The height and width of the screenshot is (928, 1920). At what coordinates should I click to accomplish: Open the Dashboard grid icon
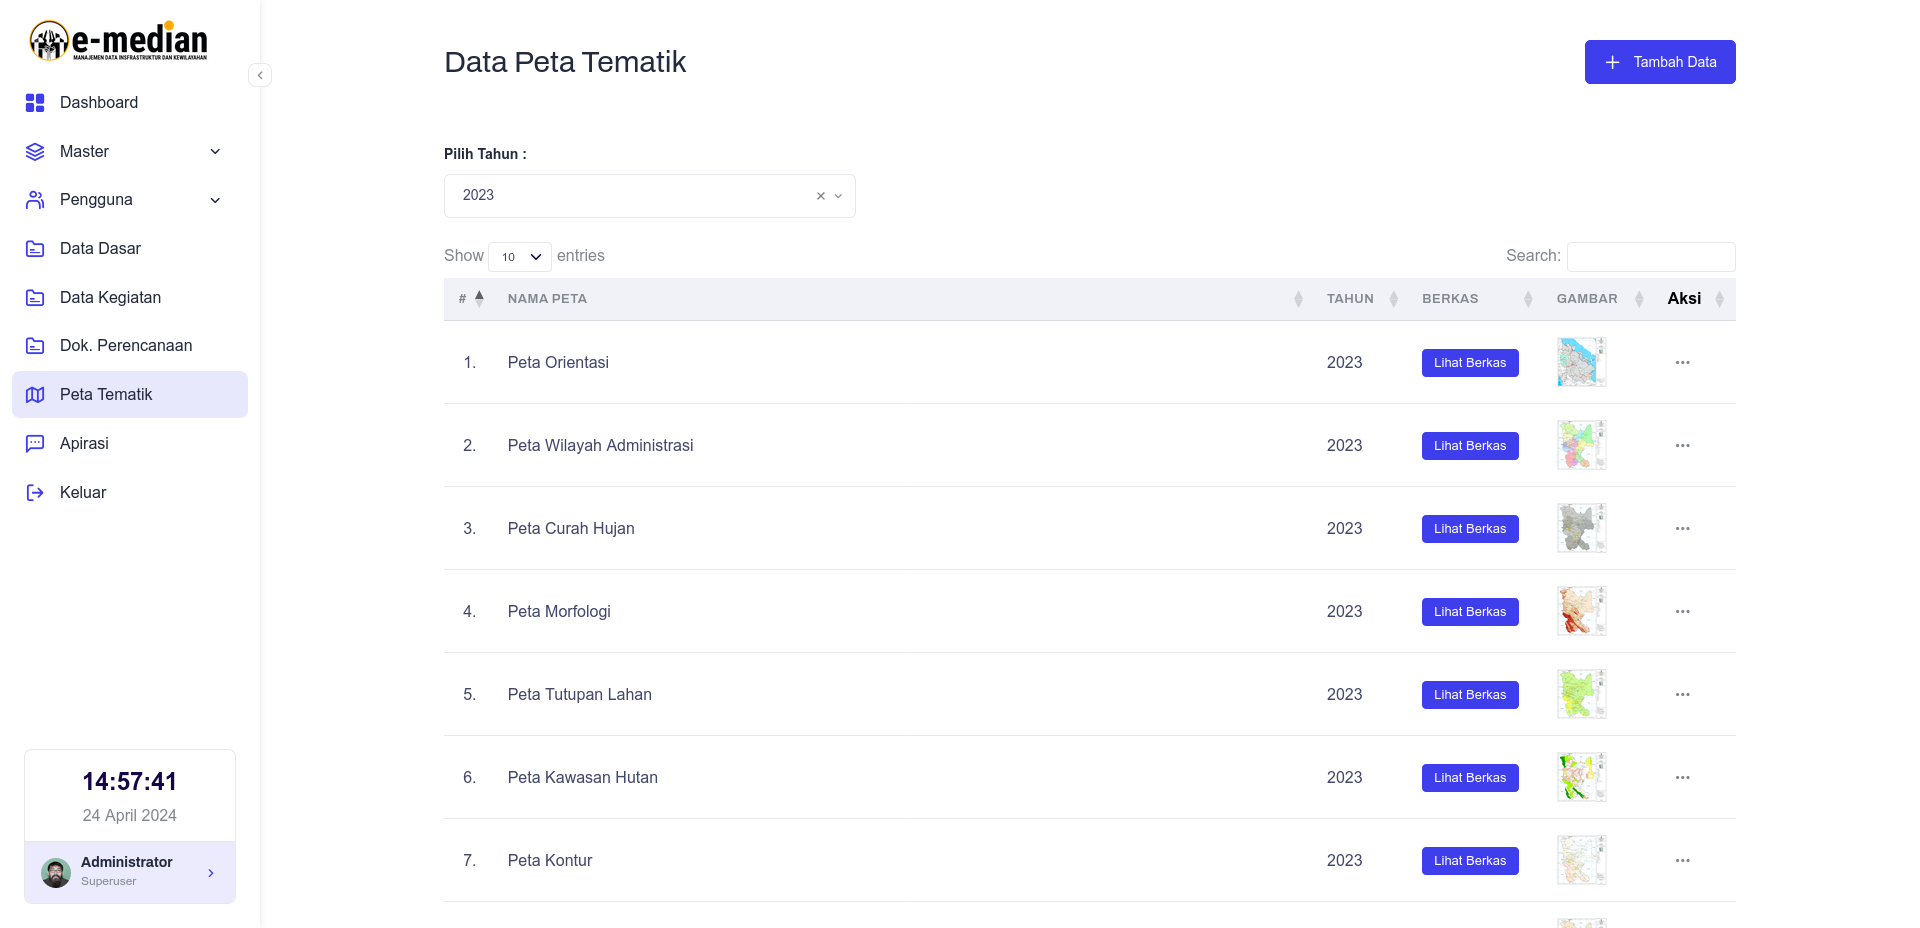(35, 103)
